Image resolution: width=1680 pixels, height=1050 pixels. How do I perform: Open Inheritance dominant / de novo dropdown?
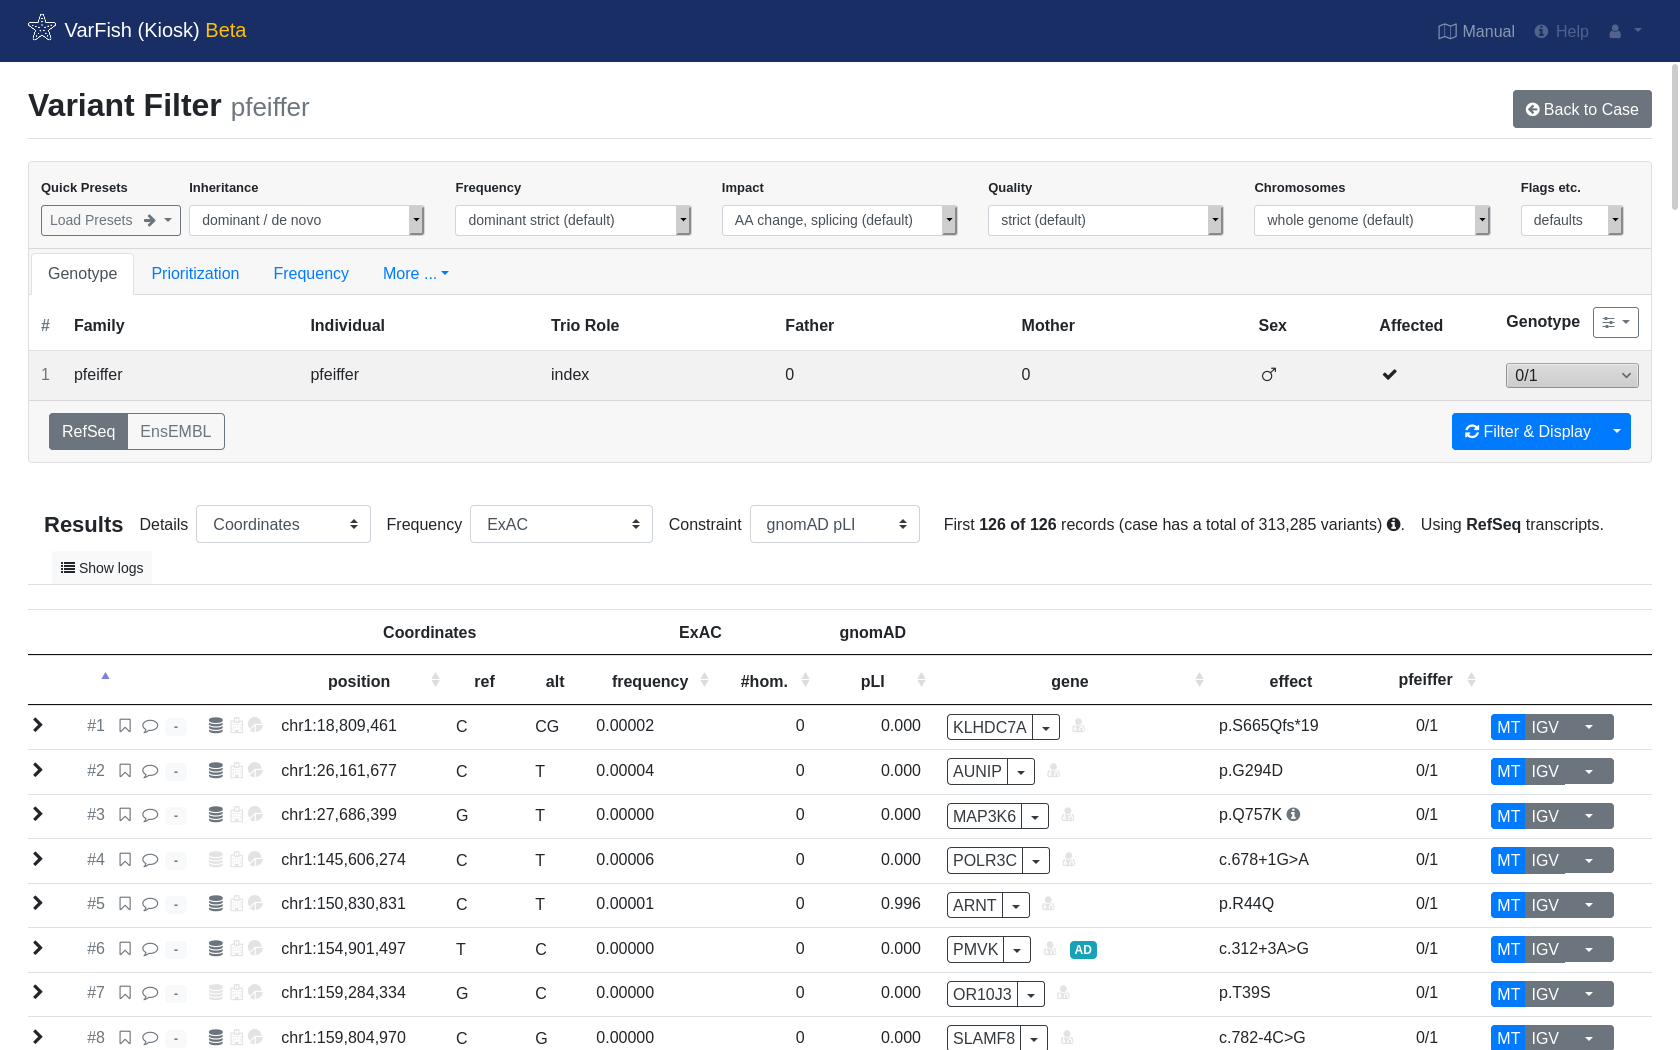(x=307, y=221)
